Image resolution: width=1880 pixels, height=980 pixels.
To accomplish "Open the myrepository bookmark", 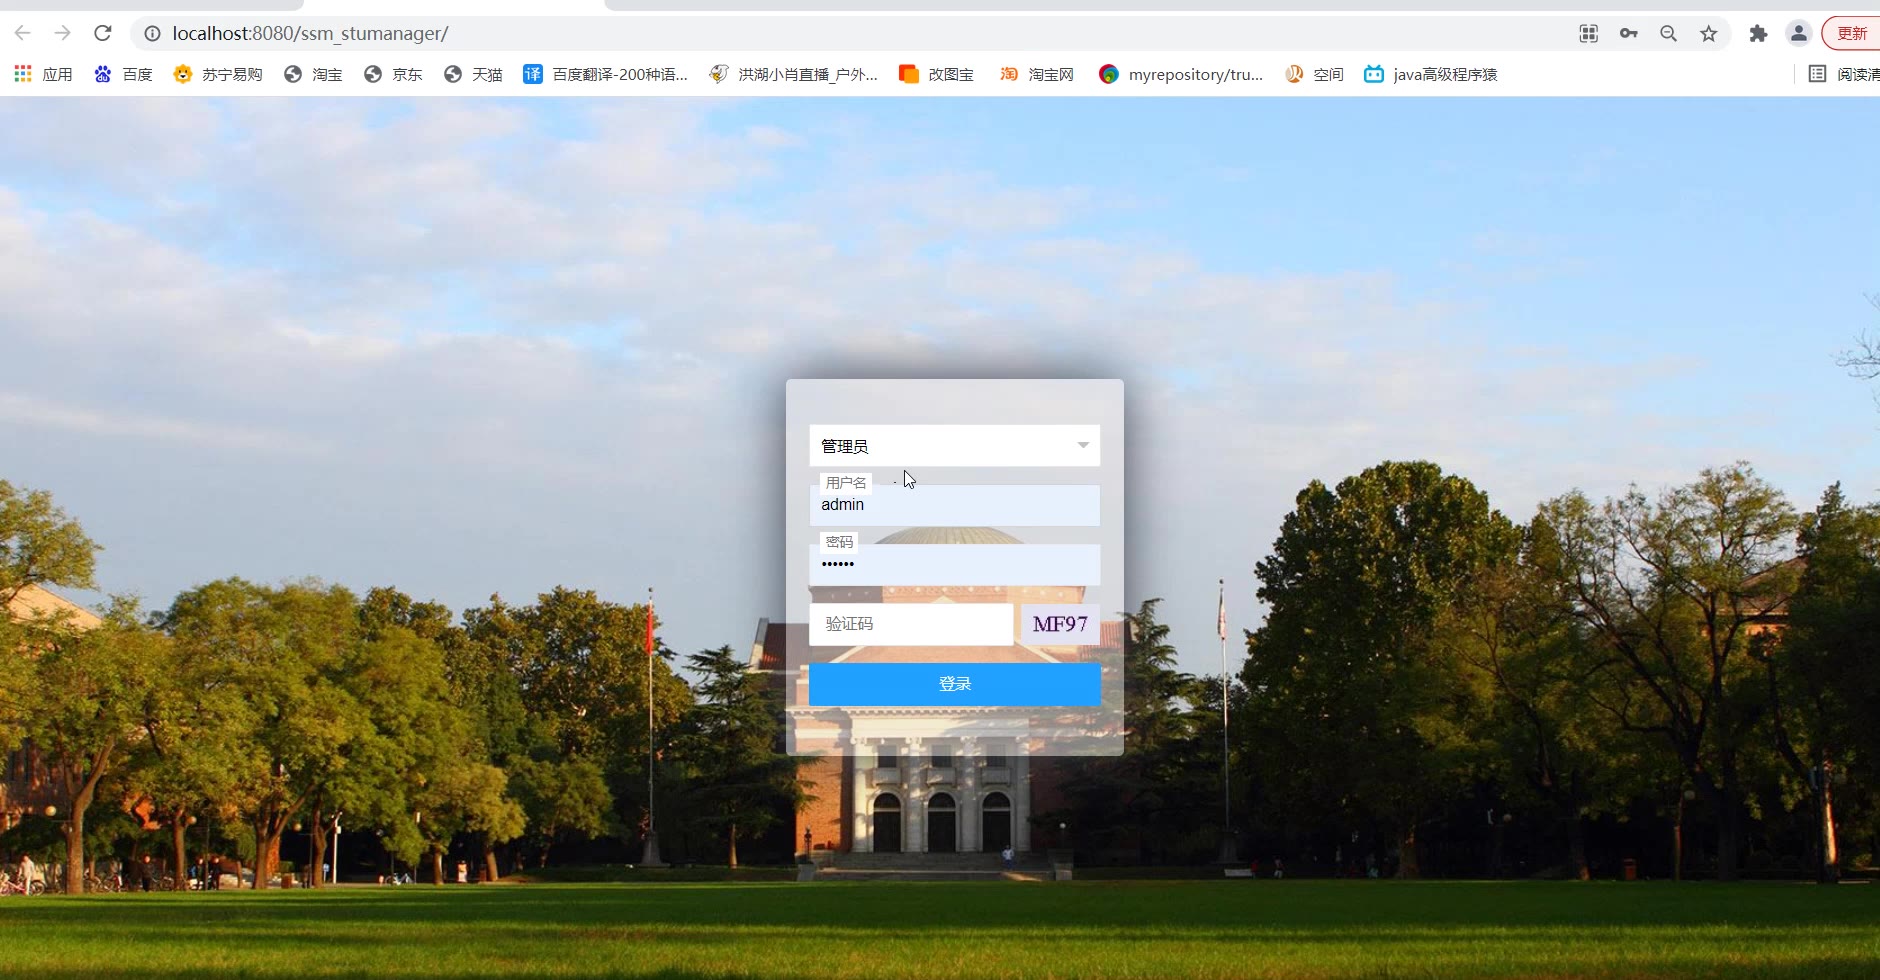I will point(1180,74).
